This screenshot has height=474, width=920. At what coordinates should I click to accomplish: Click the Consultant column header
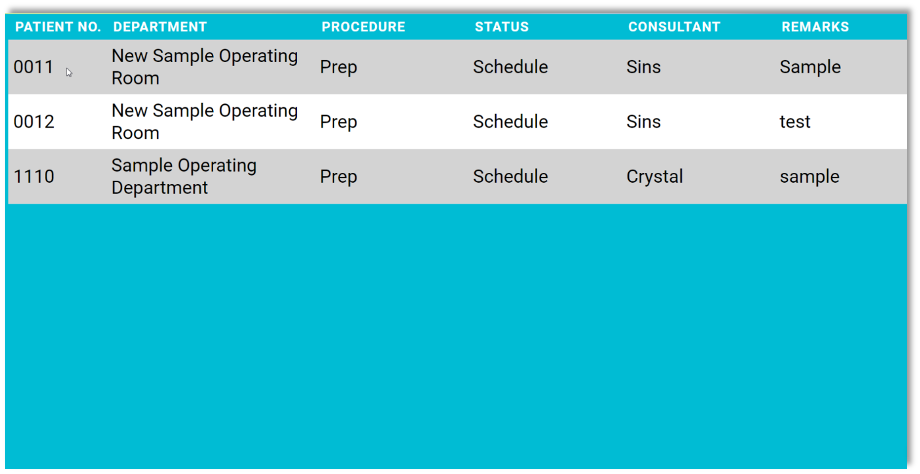674,27
